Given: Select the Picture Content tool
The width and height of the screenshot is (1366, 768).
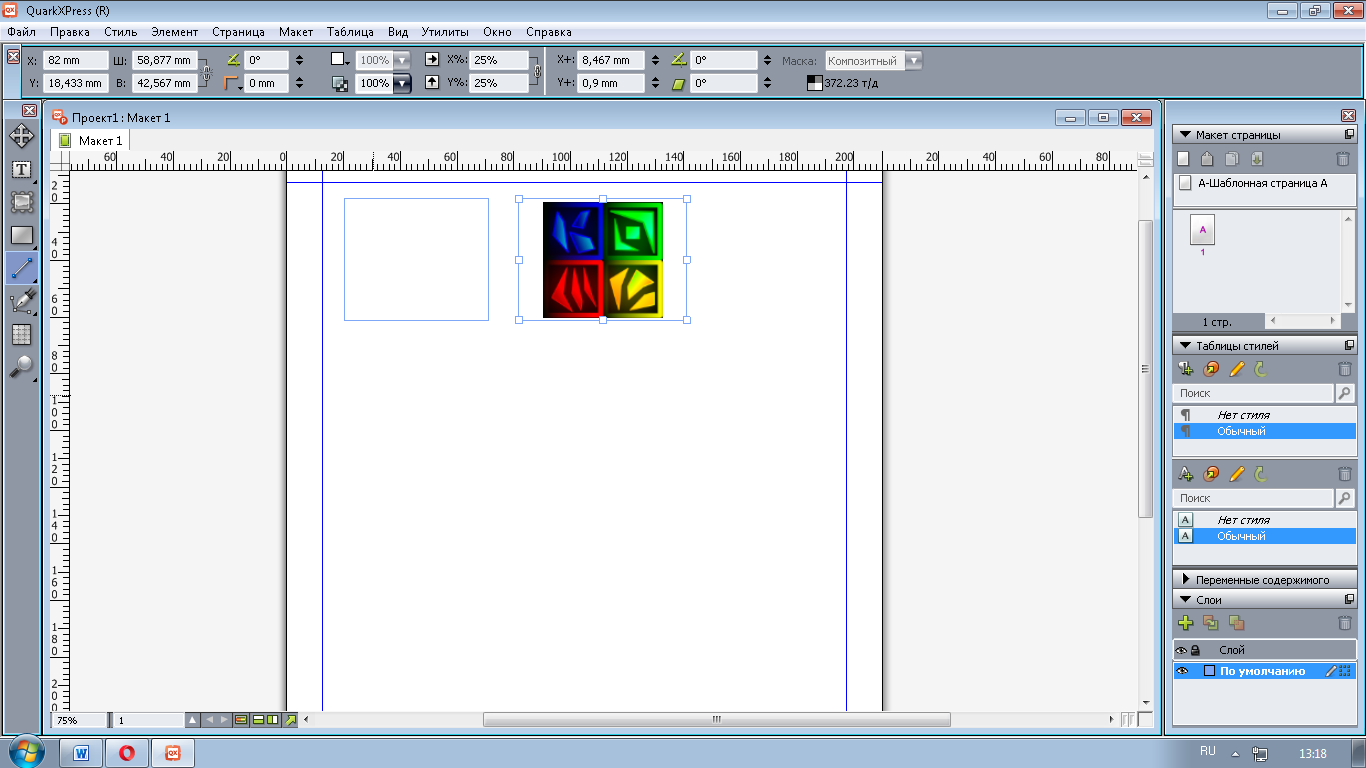Looking at the screenshot, I should tap(21, 202).
